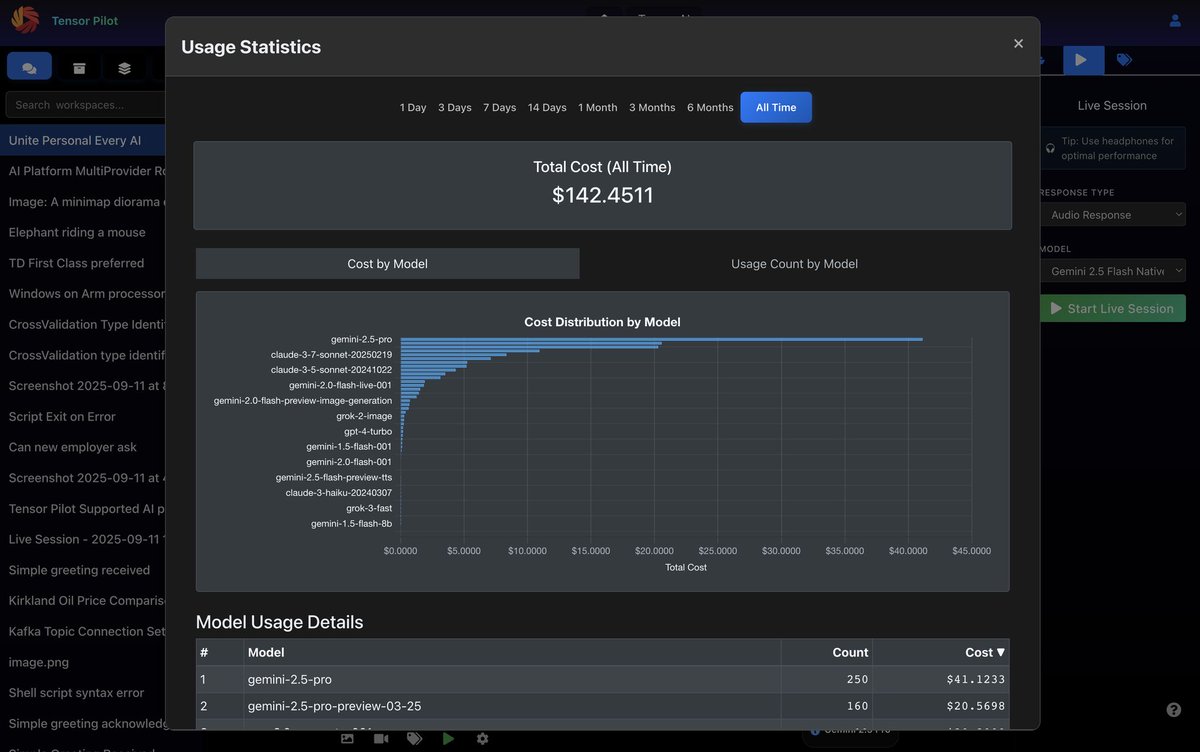Open workspace Image: A minimap diorama
Image resolution: width=1200 pixels, height=752 pixels.
[x=83, y=201]
